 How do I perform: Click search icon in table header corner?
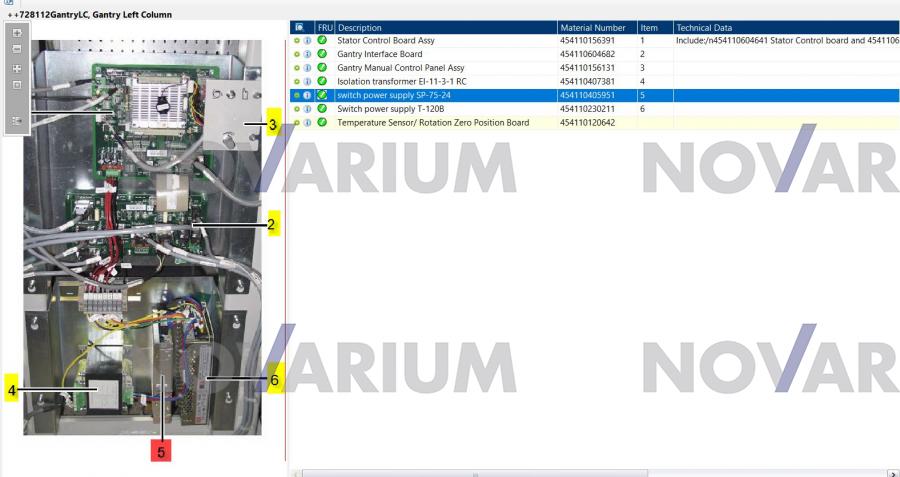297,26
